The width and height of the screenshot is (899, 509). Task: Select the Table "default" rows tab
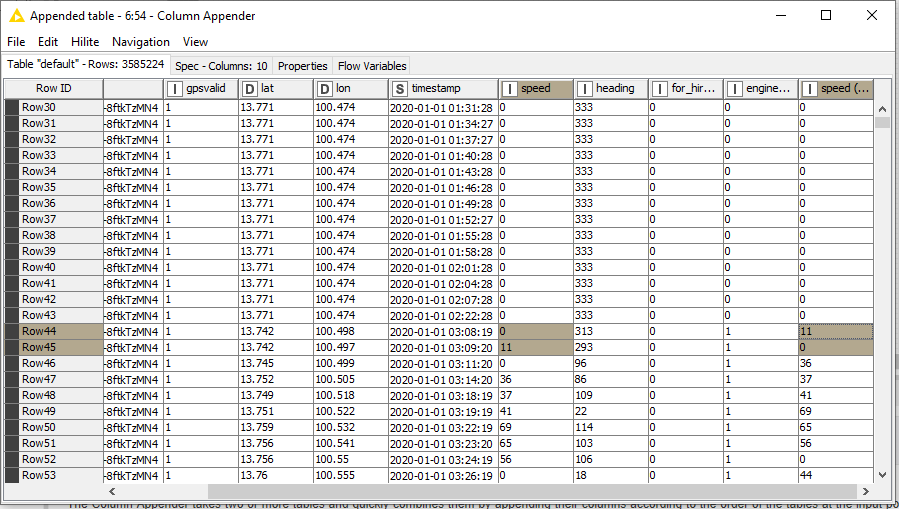pyautogui.click(x=86, y=64)
